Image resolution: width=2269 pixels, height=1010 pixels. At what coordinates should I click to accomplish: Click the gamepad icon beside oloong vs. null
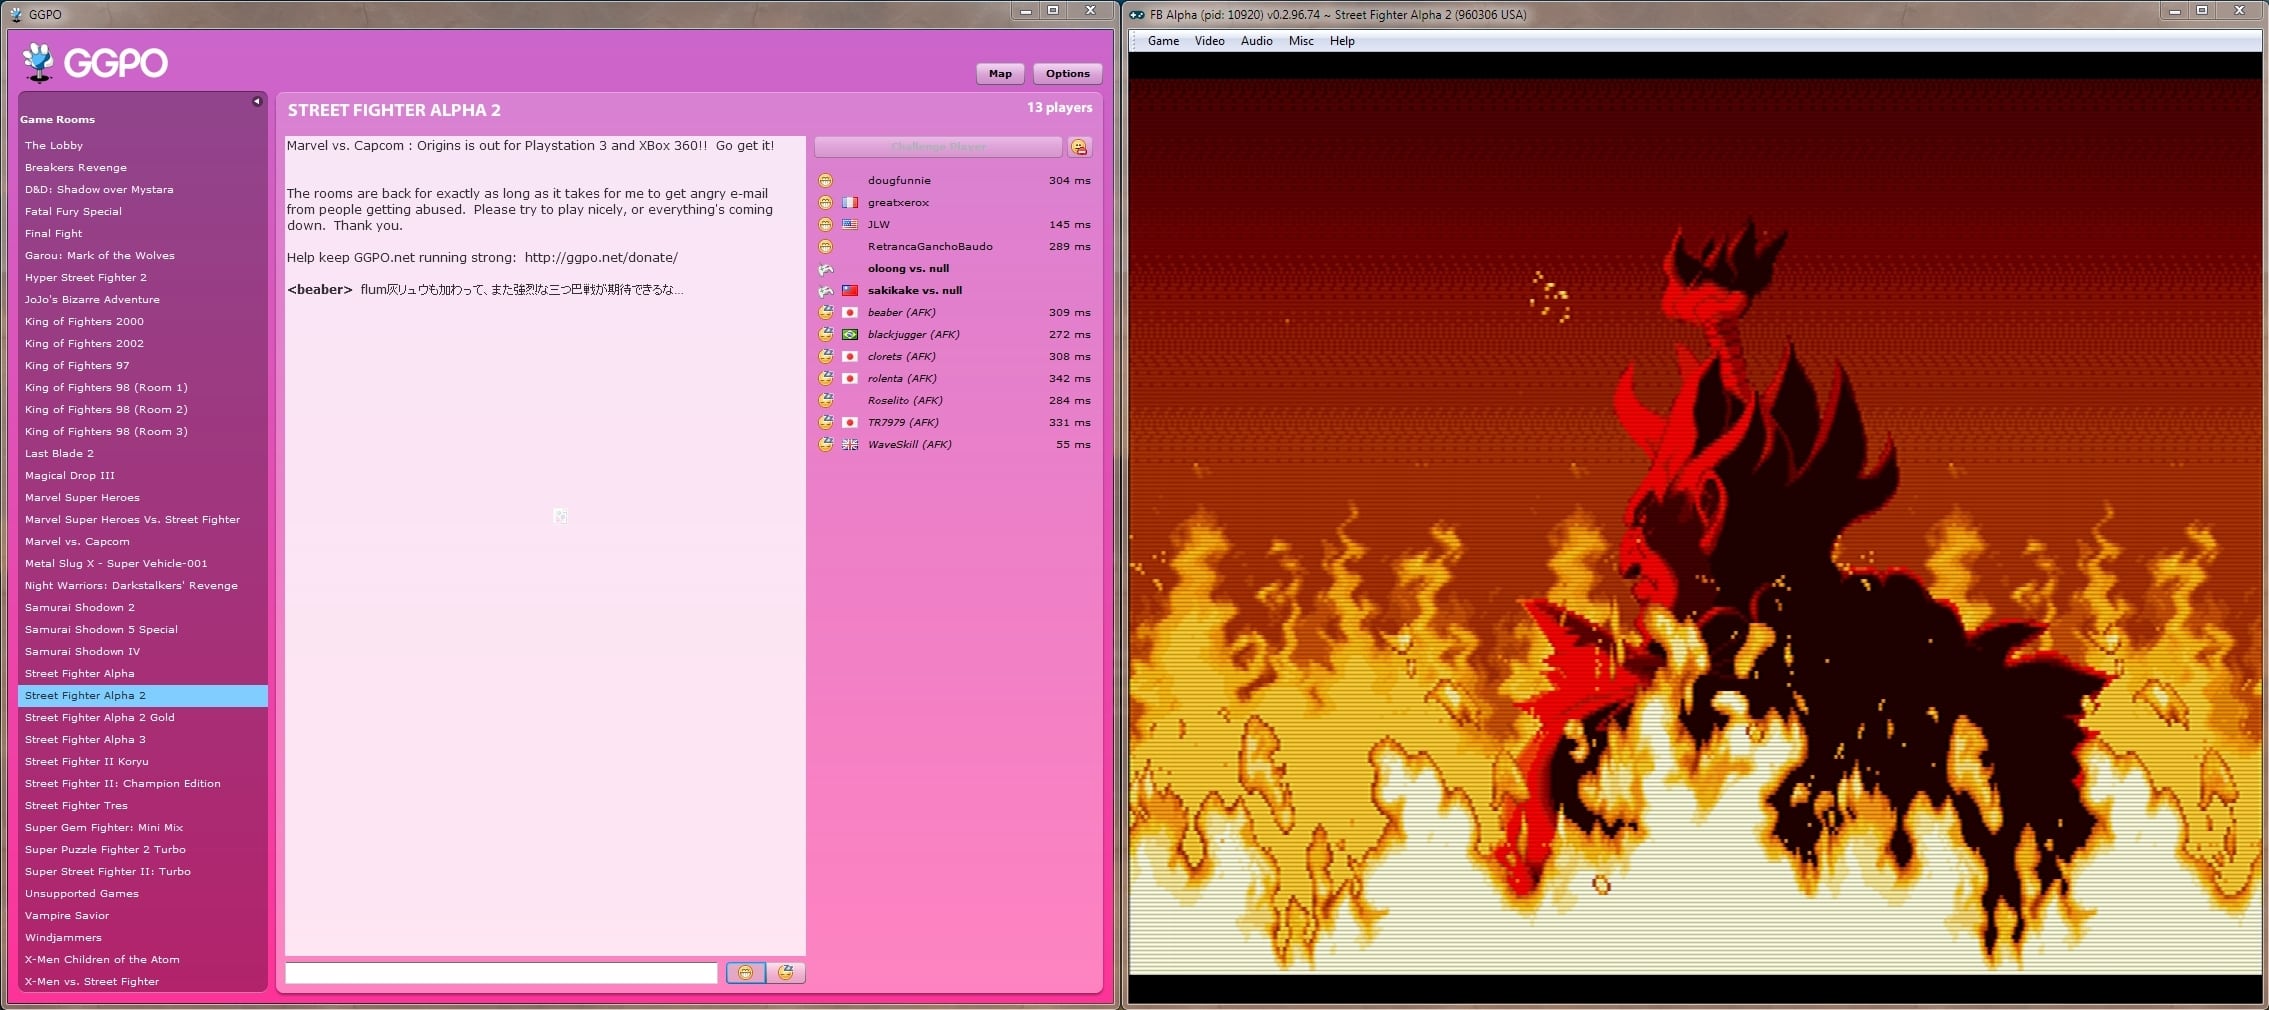click(826, 268)
